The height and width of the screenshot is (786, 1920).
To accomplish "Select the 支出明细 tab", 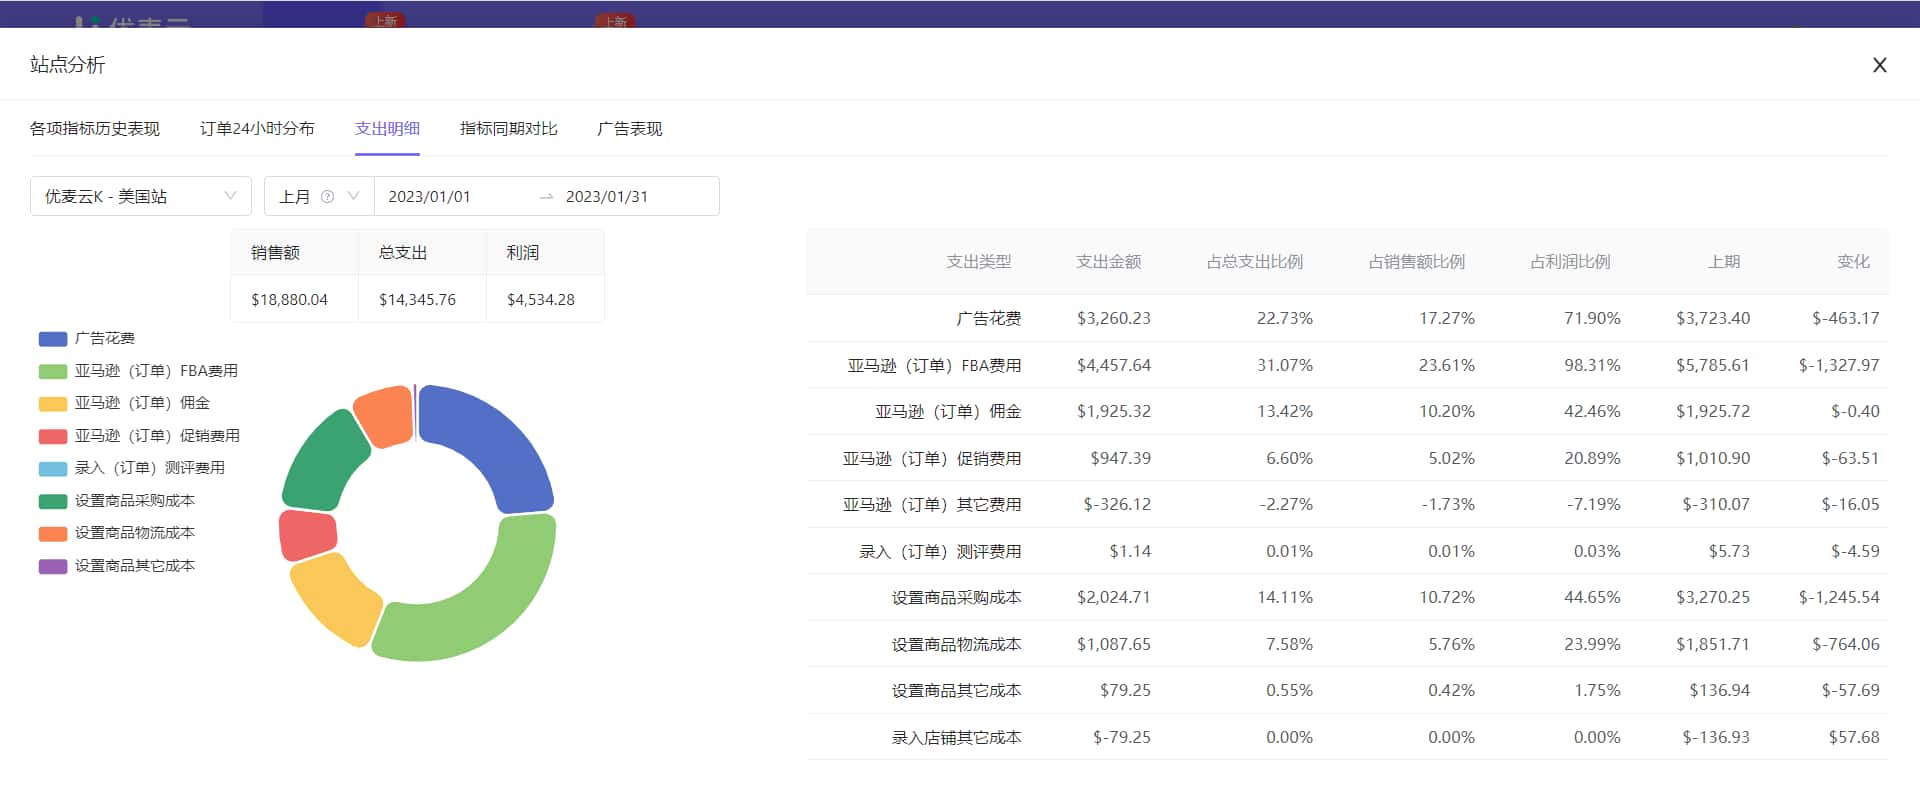I will 387,129.
